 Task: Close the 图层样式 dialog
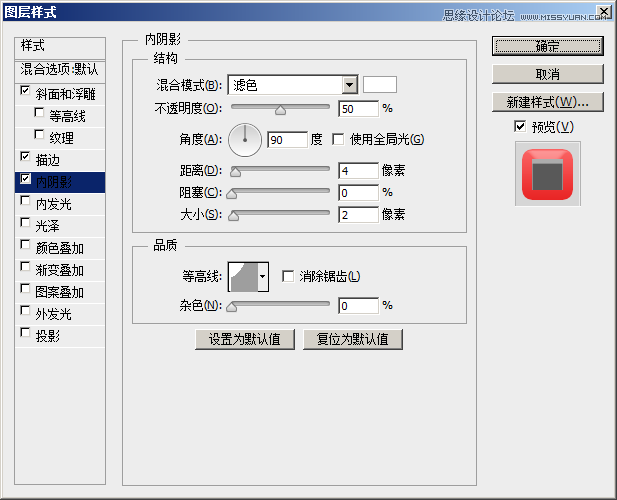[604, 12]
